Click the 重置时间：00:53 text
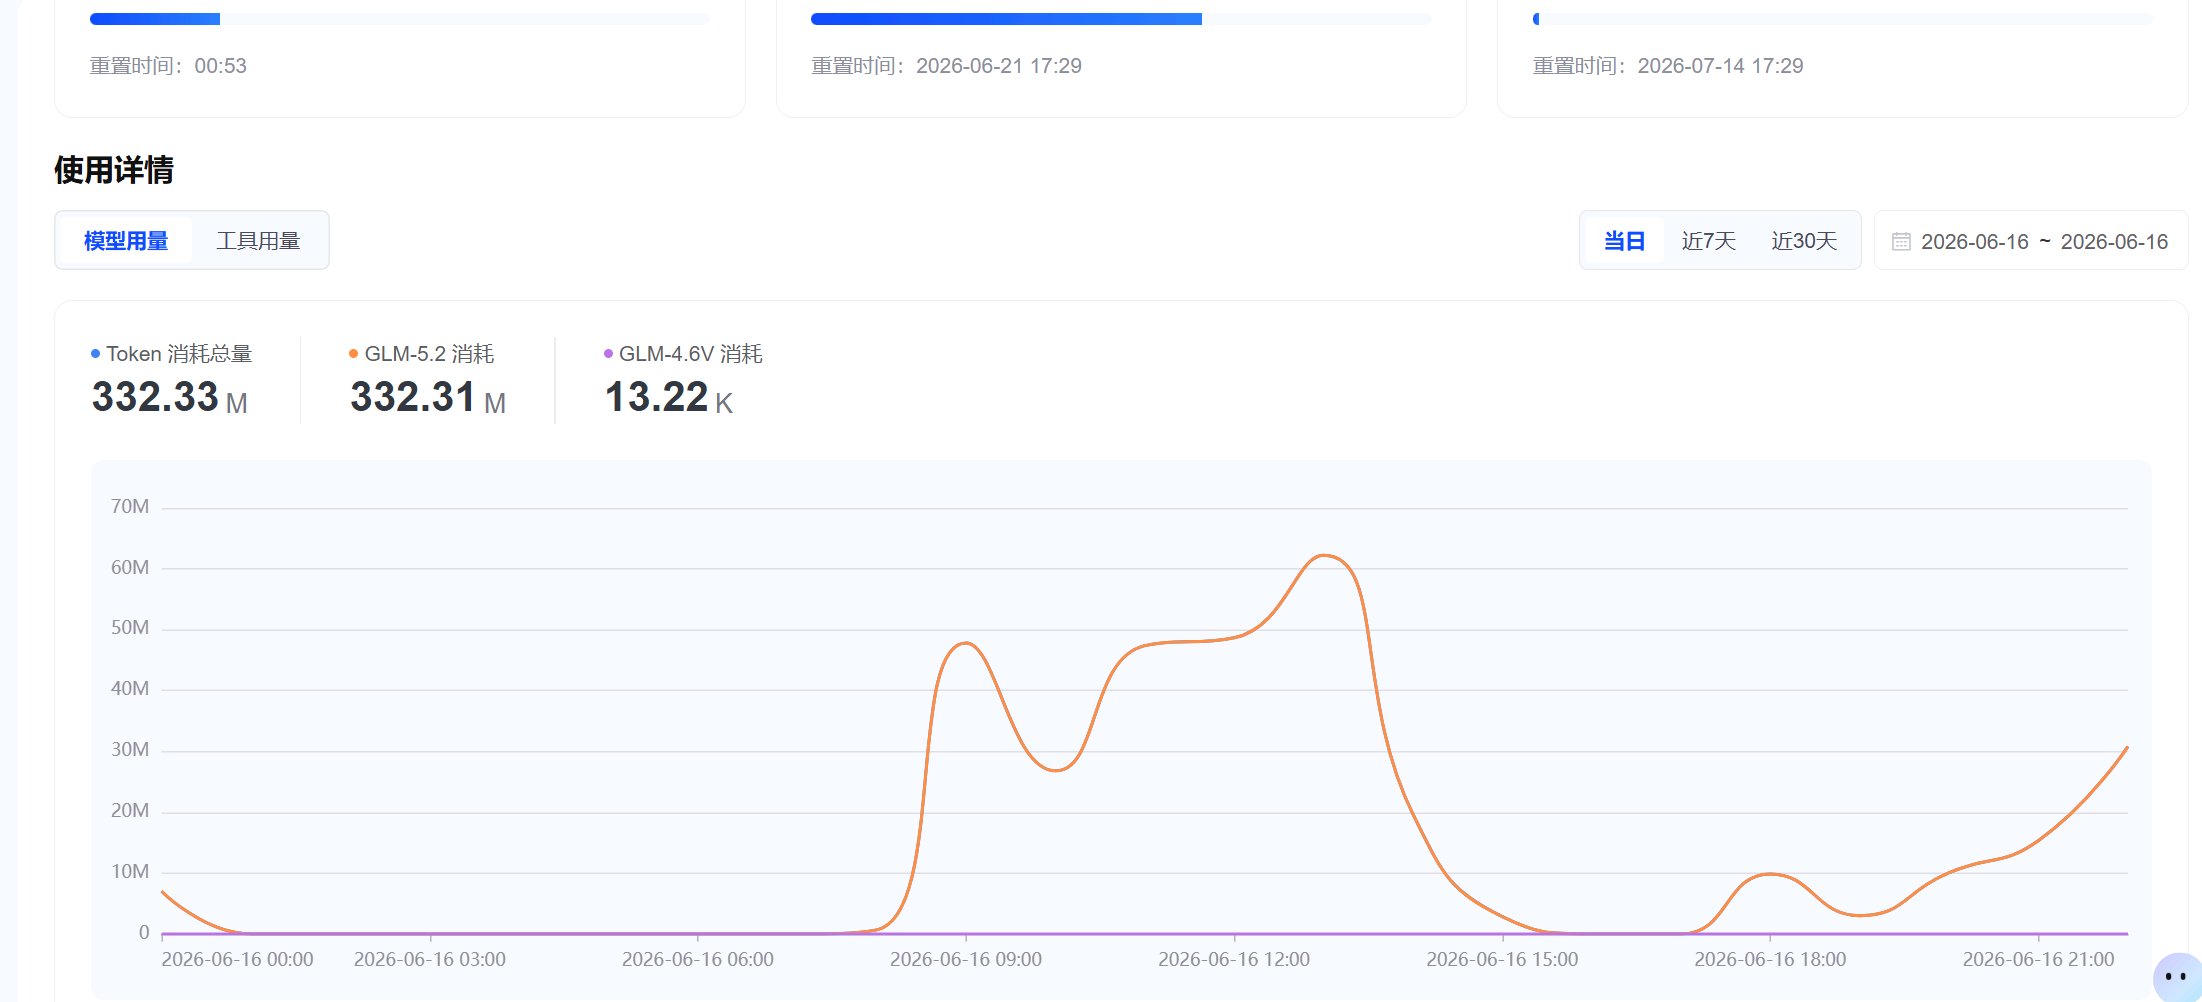 click(x=168, y=66)
